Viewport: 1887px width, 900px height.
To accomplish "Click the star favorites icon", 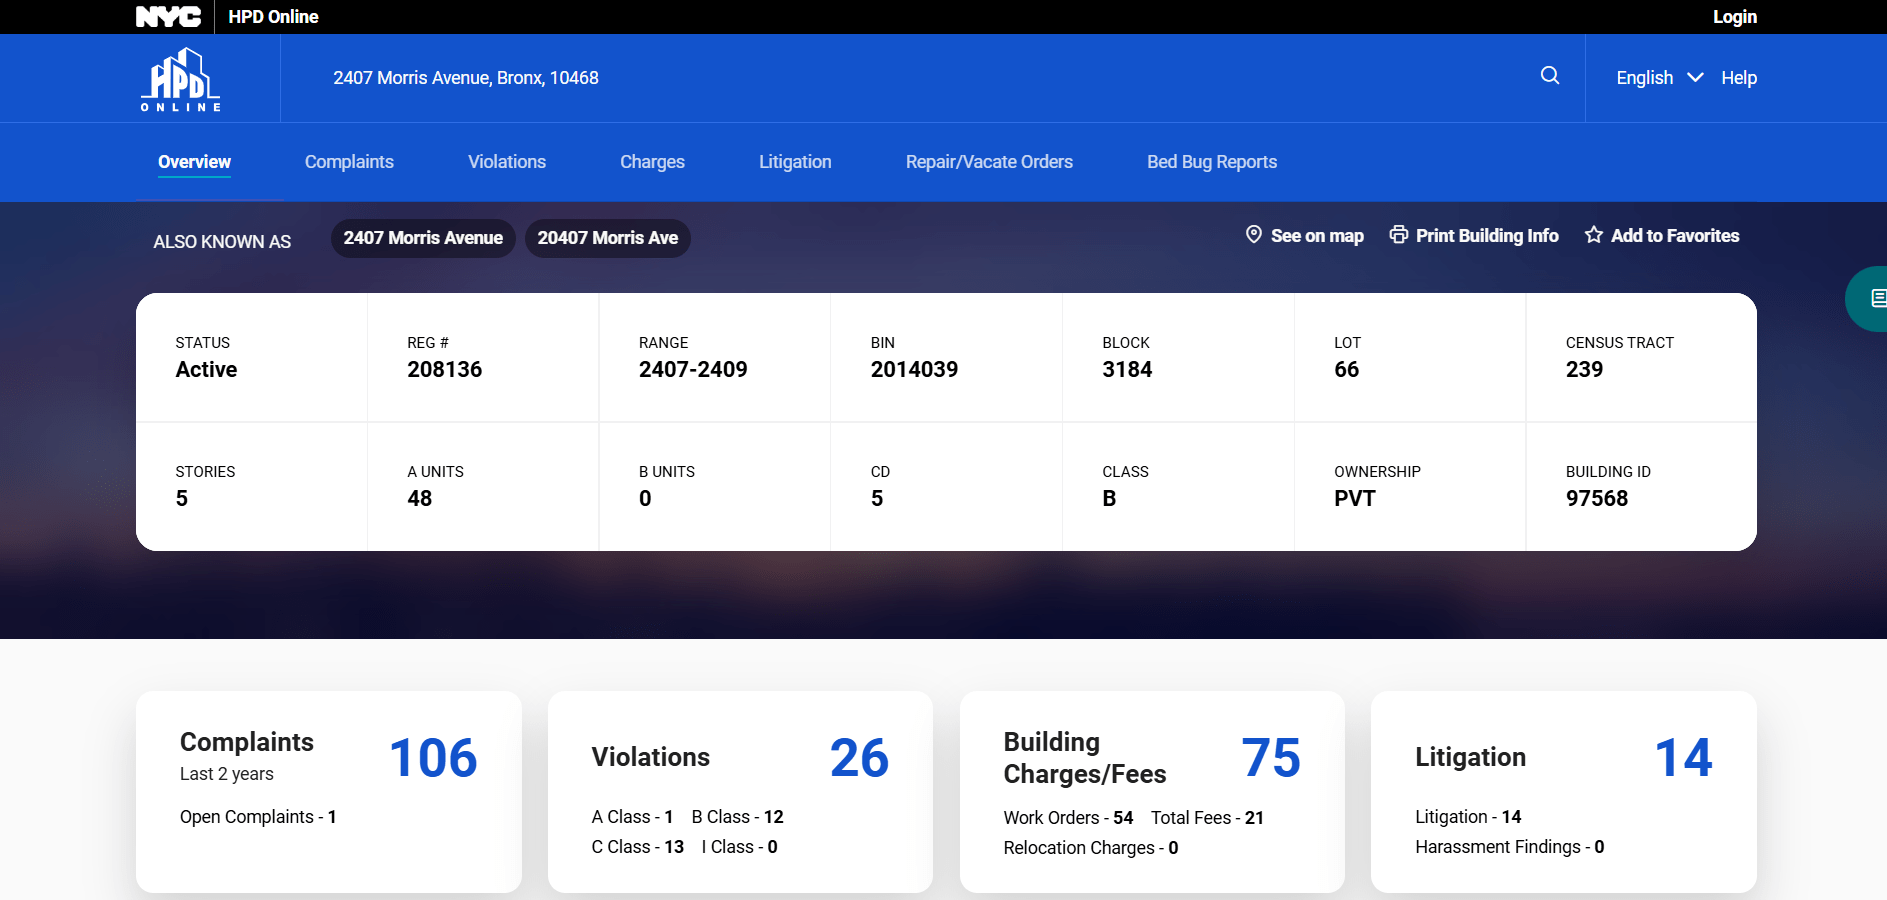I will 1593,235.
